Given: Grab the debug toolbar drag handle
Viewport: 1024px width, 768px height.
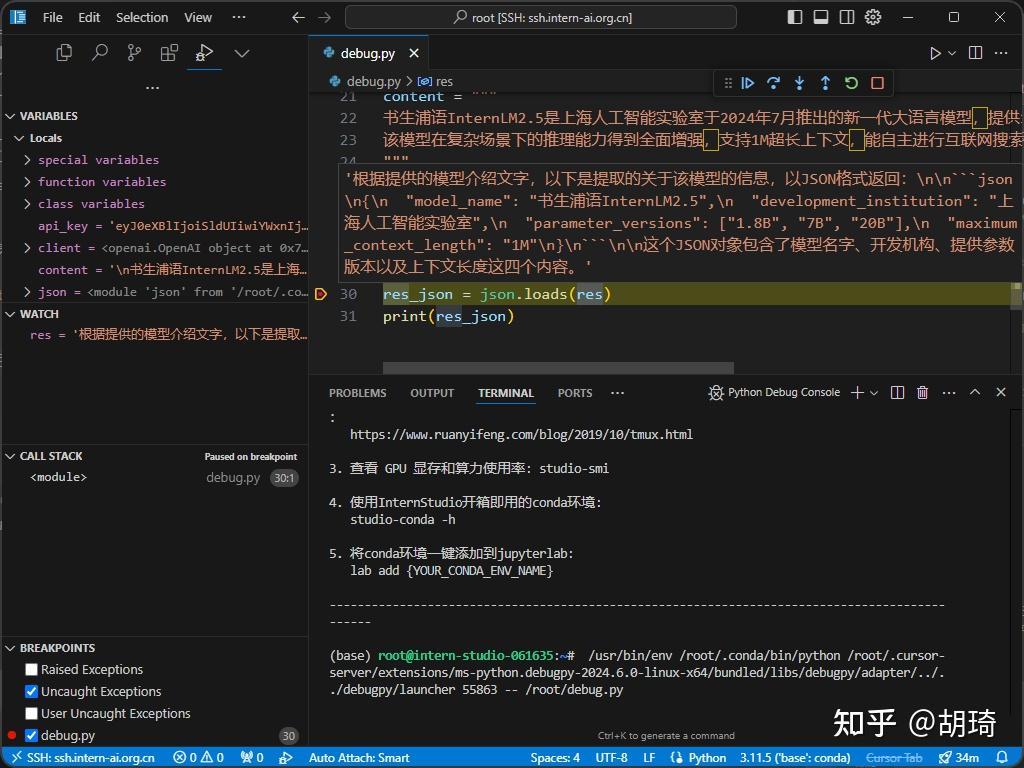Looking at the screenshot, I should [x=728, y=83].
